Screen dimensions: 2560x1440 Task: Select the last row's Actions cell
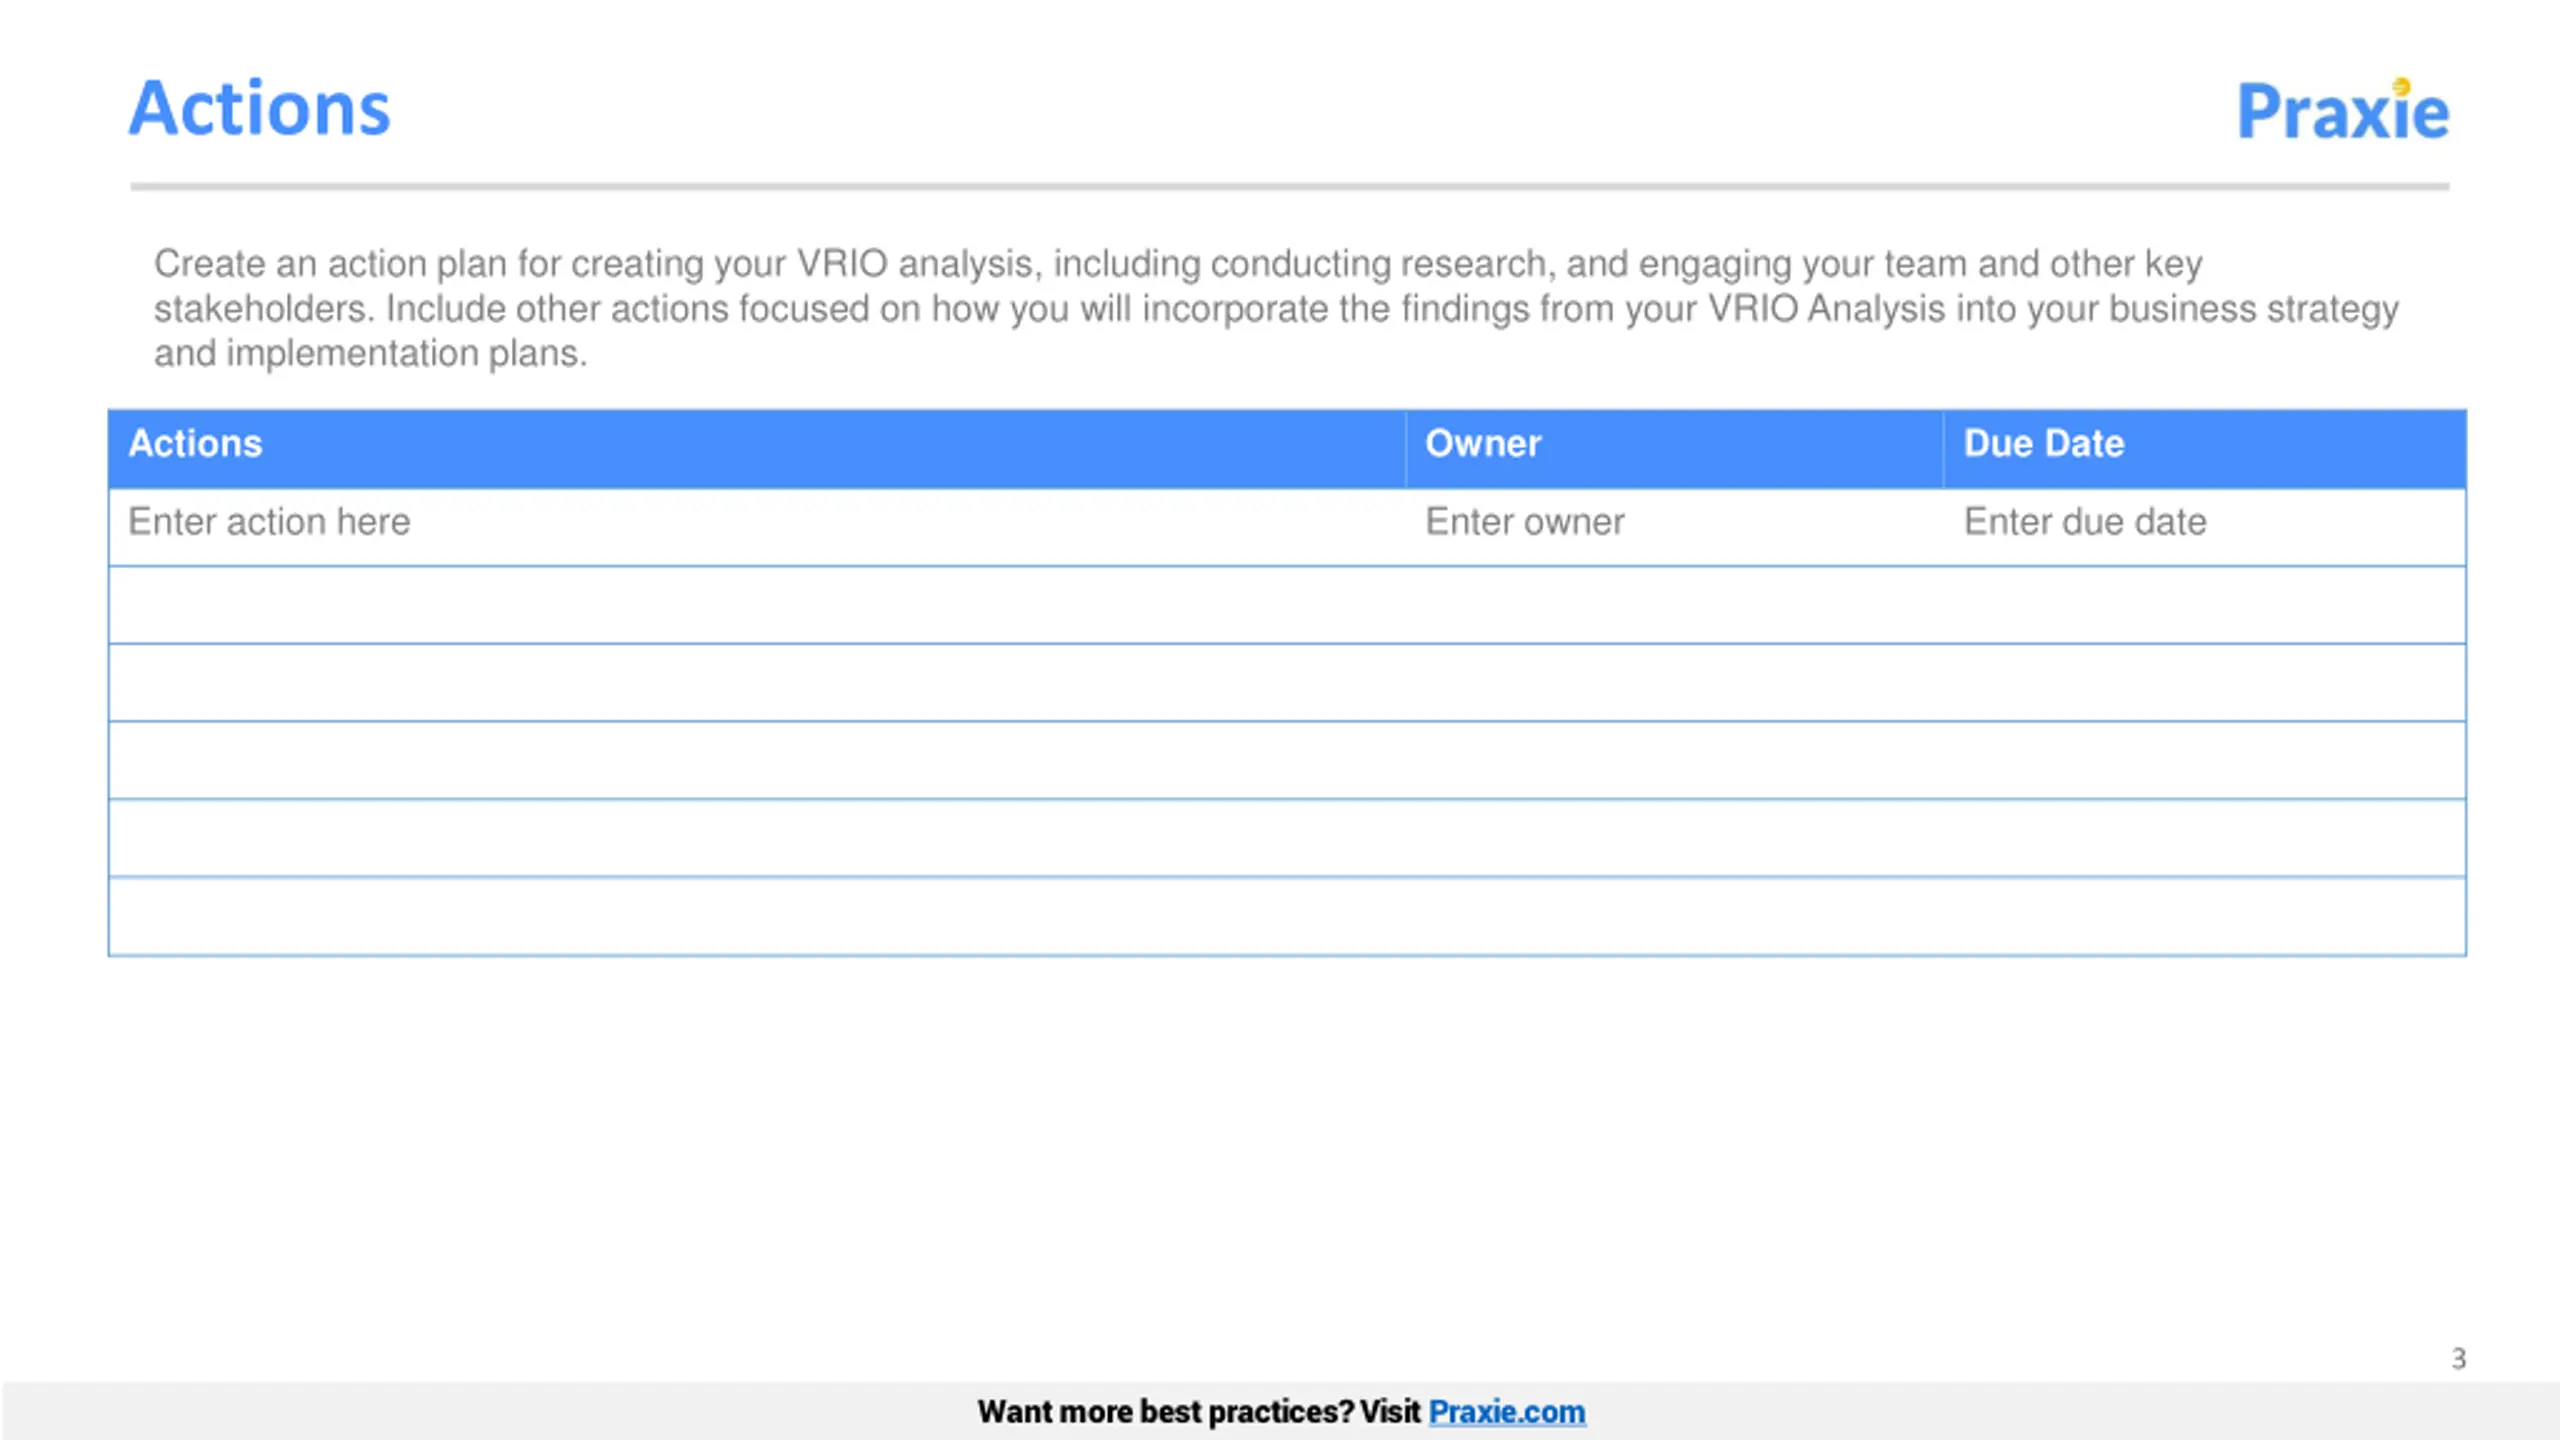[x=756, y=916]
